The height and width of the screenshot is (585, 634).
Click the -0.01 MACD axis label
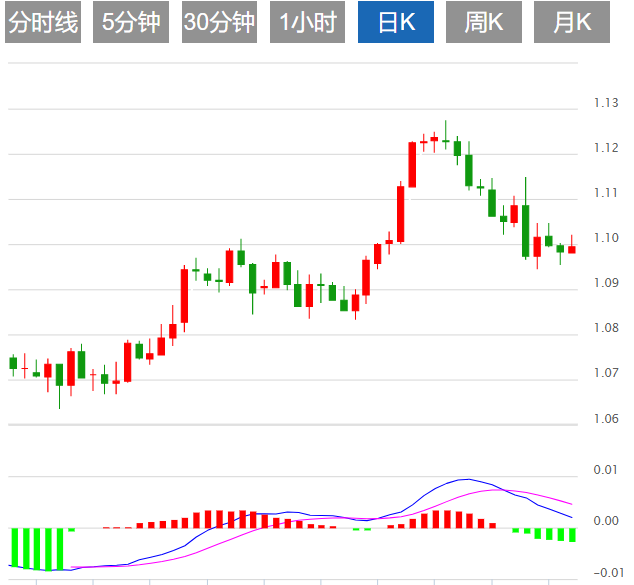click(x=609, y=572)
